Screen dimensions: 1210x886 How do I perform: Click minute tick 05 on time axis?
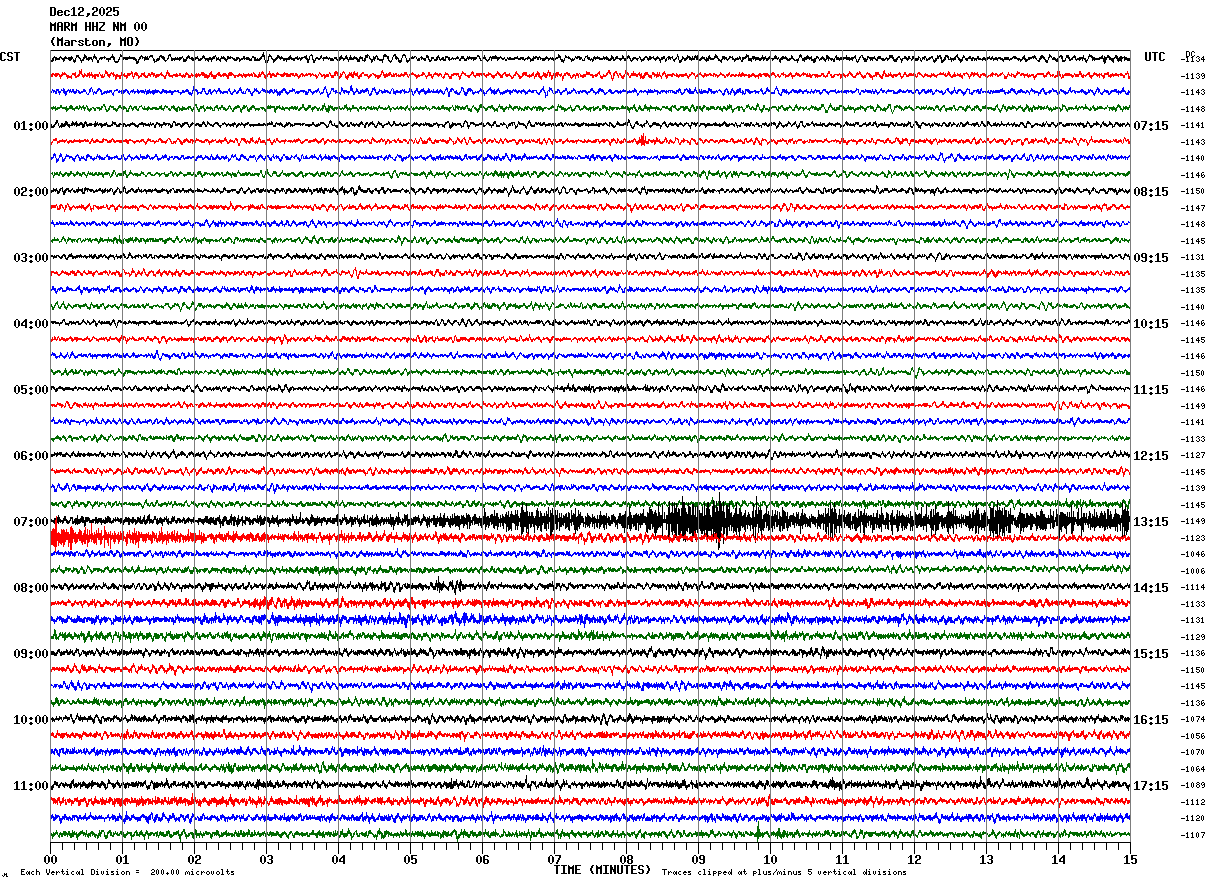coord(410,859)
